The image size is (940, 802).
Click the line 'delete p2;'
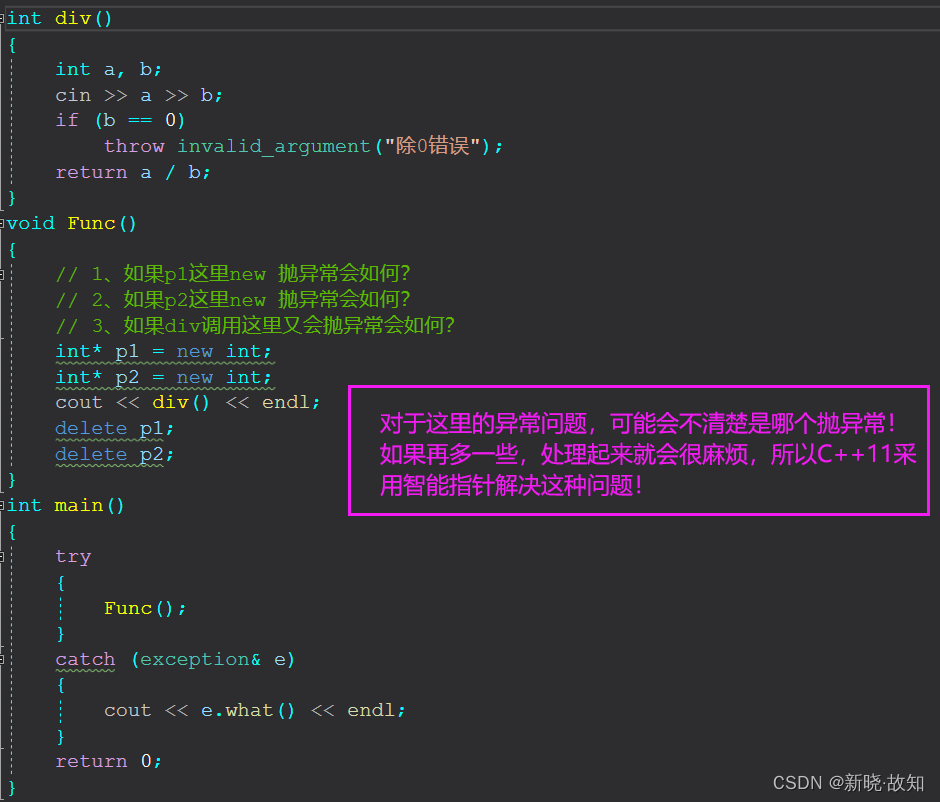(115, 454)
